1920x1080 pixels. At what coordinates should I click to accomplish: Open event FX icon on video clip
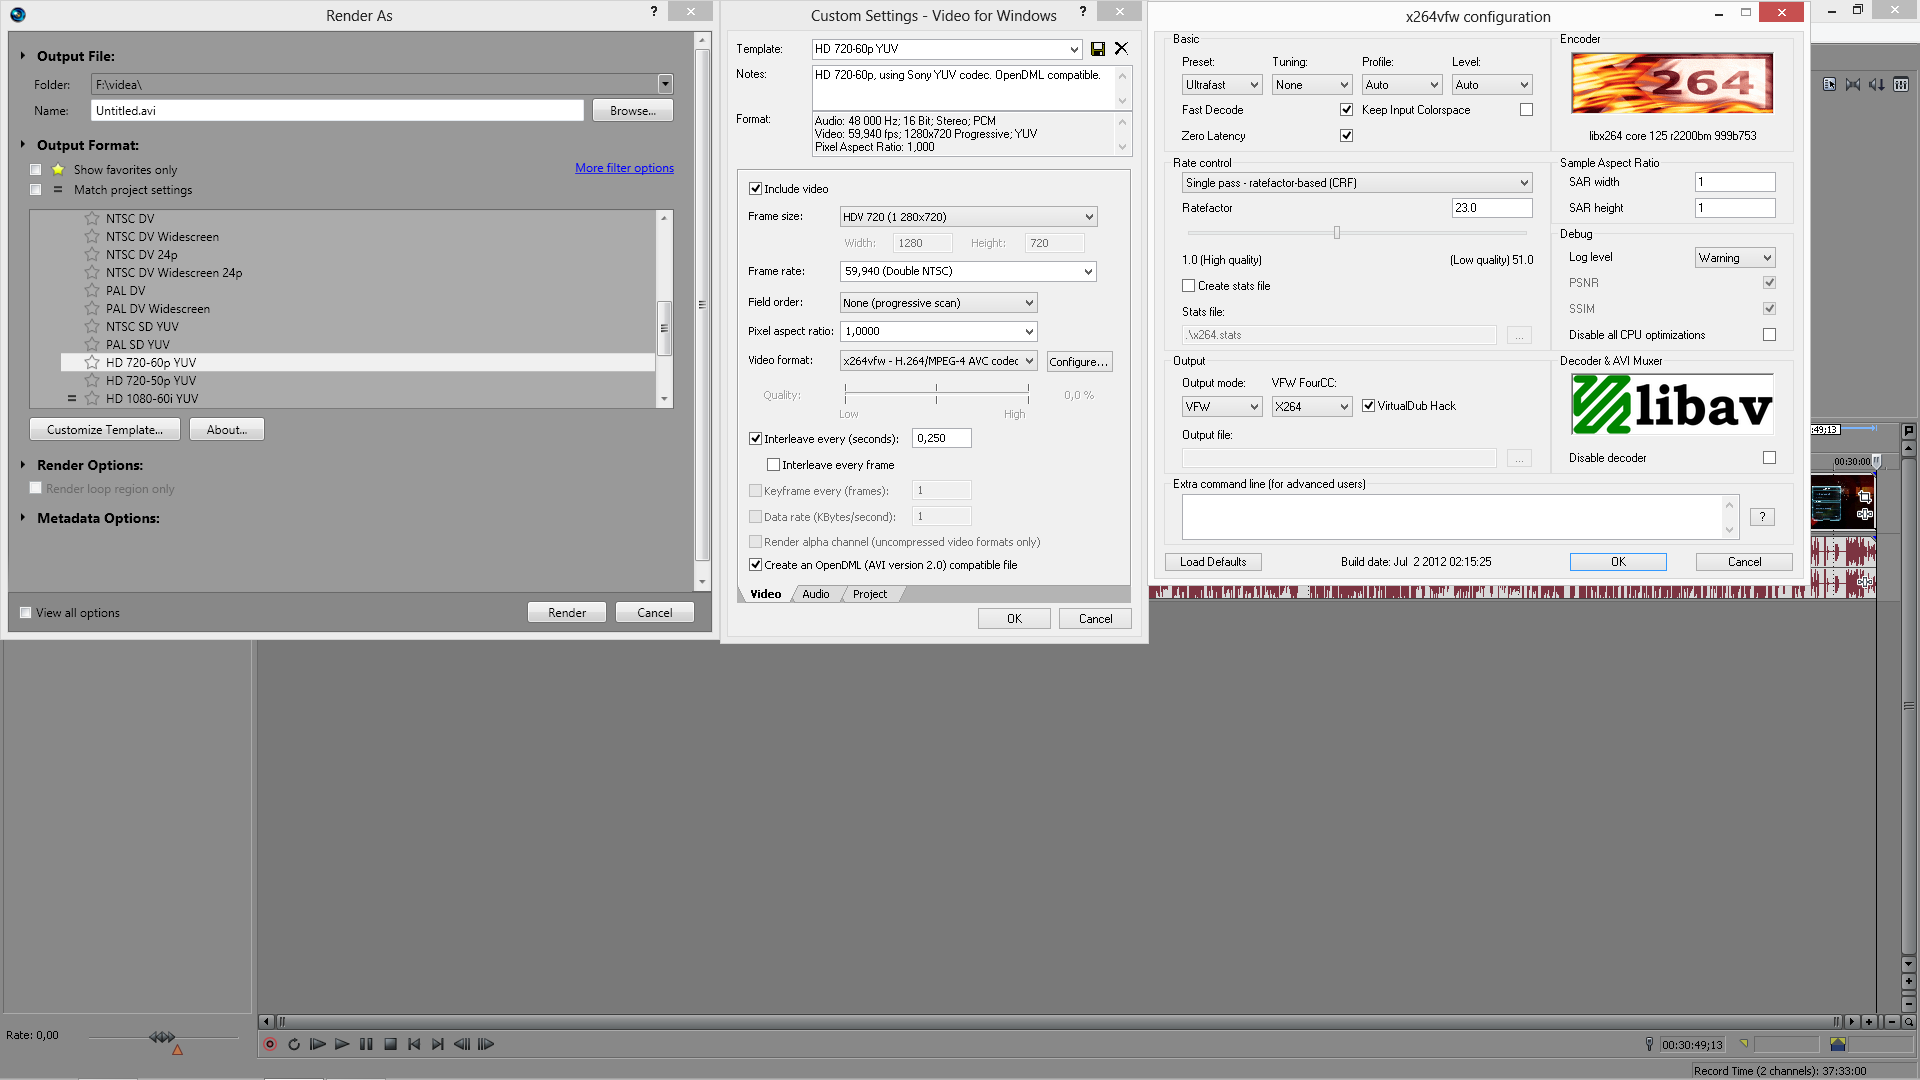1865,514
